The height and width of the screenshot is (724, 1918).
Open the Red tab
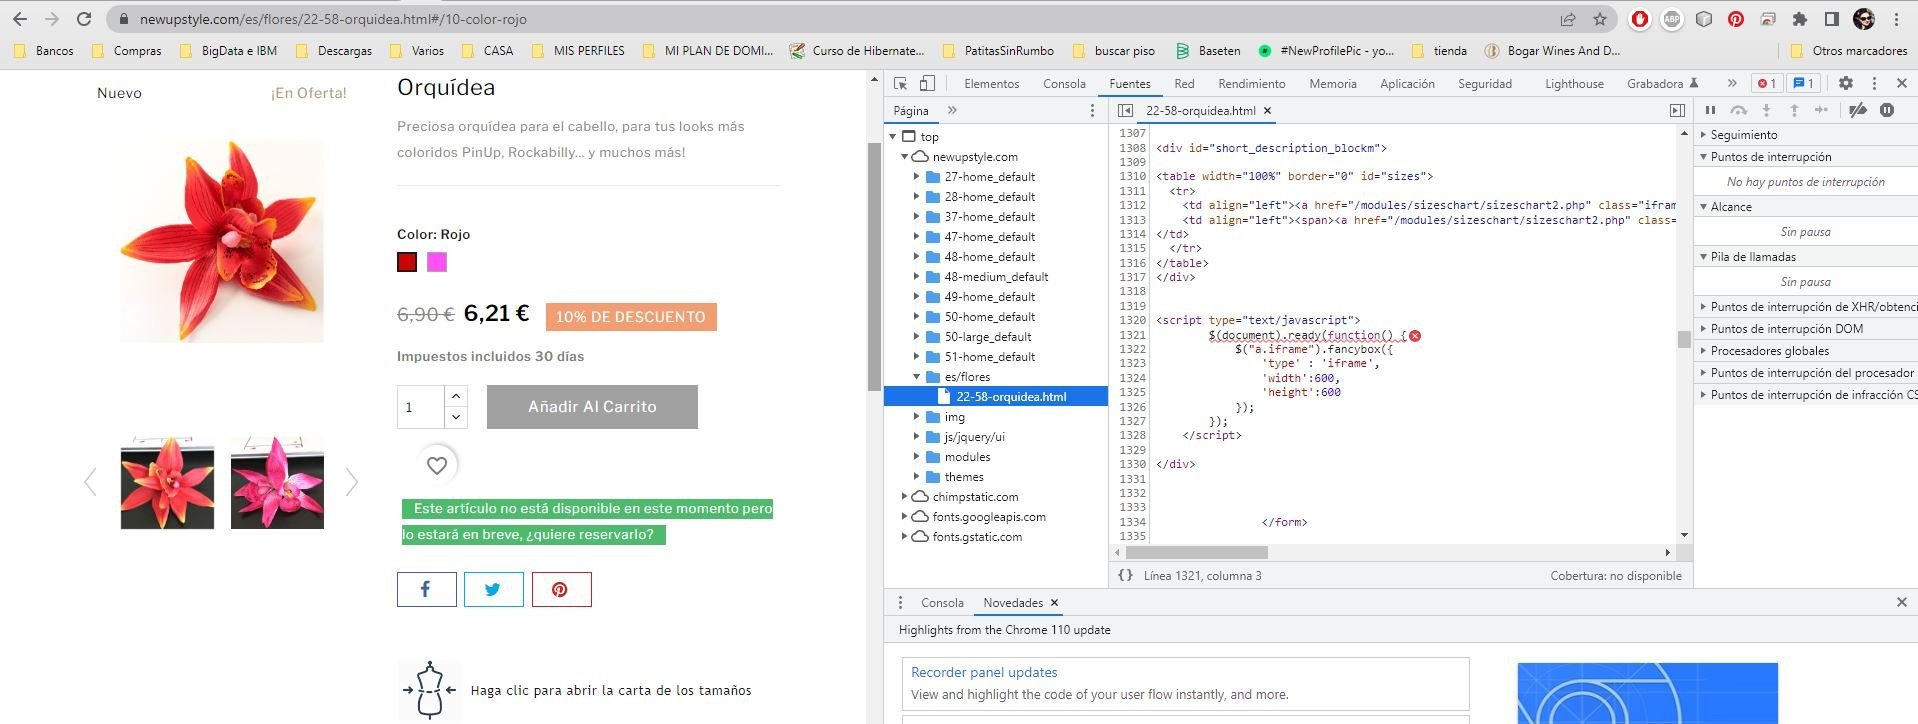pos(1184,84)
